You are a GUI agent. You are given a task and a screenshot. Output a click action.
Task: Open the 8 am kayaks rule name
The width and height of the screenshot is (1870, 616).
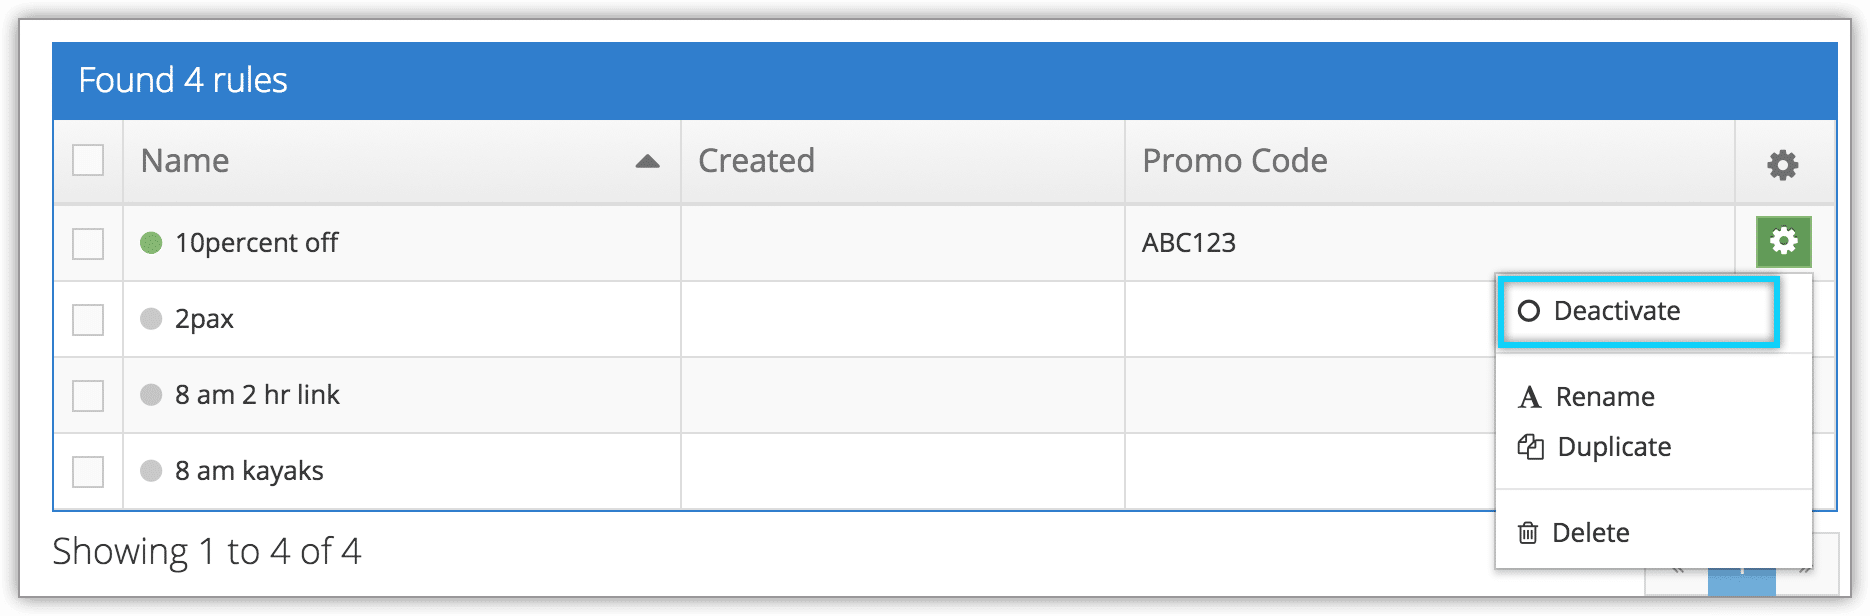[x=249, y=471]
